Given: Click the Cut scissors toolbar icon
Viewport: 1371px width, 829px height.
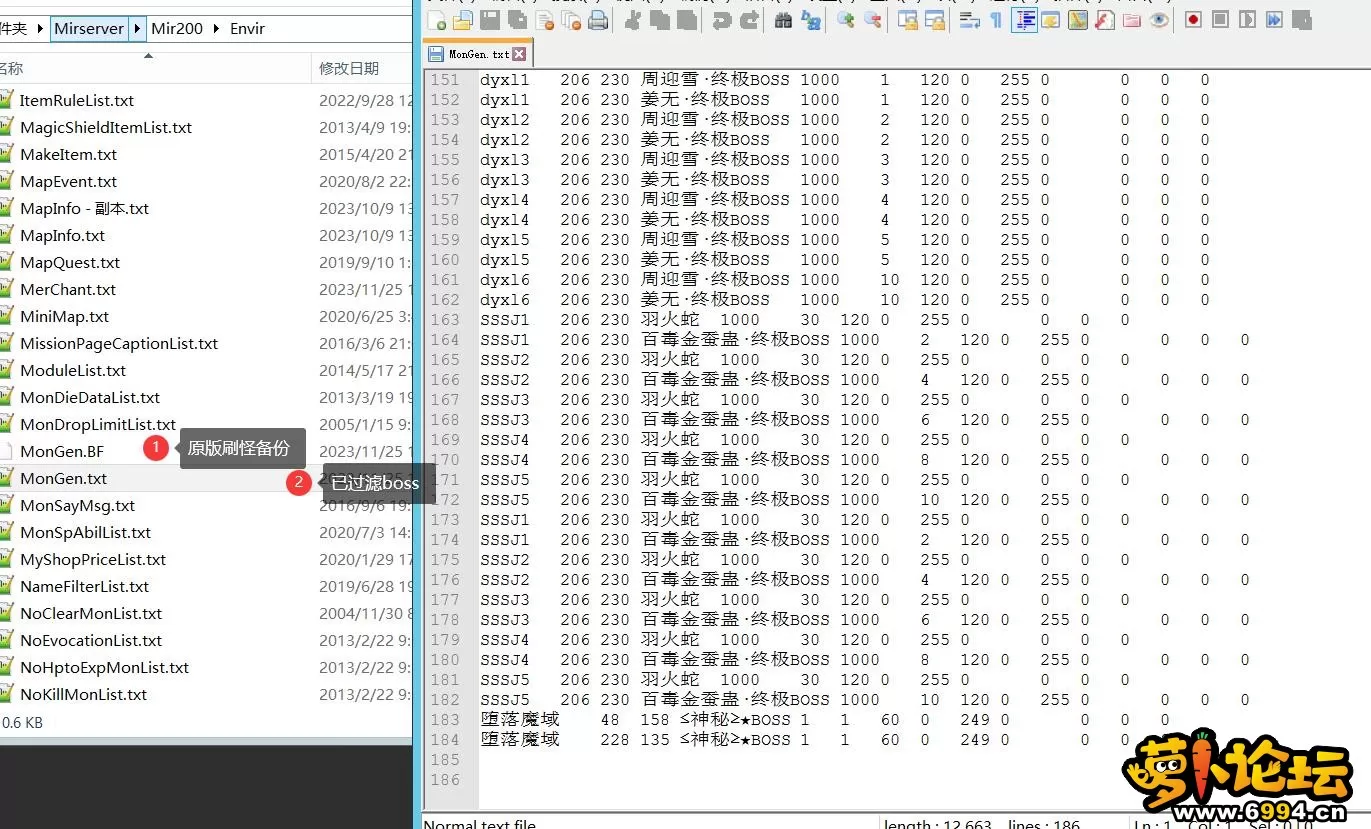Looking at the screenshot, I should click(633, 19).
